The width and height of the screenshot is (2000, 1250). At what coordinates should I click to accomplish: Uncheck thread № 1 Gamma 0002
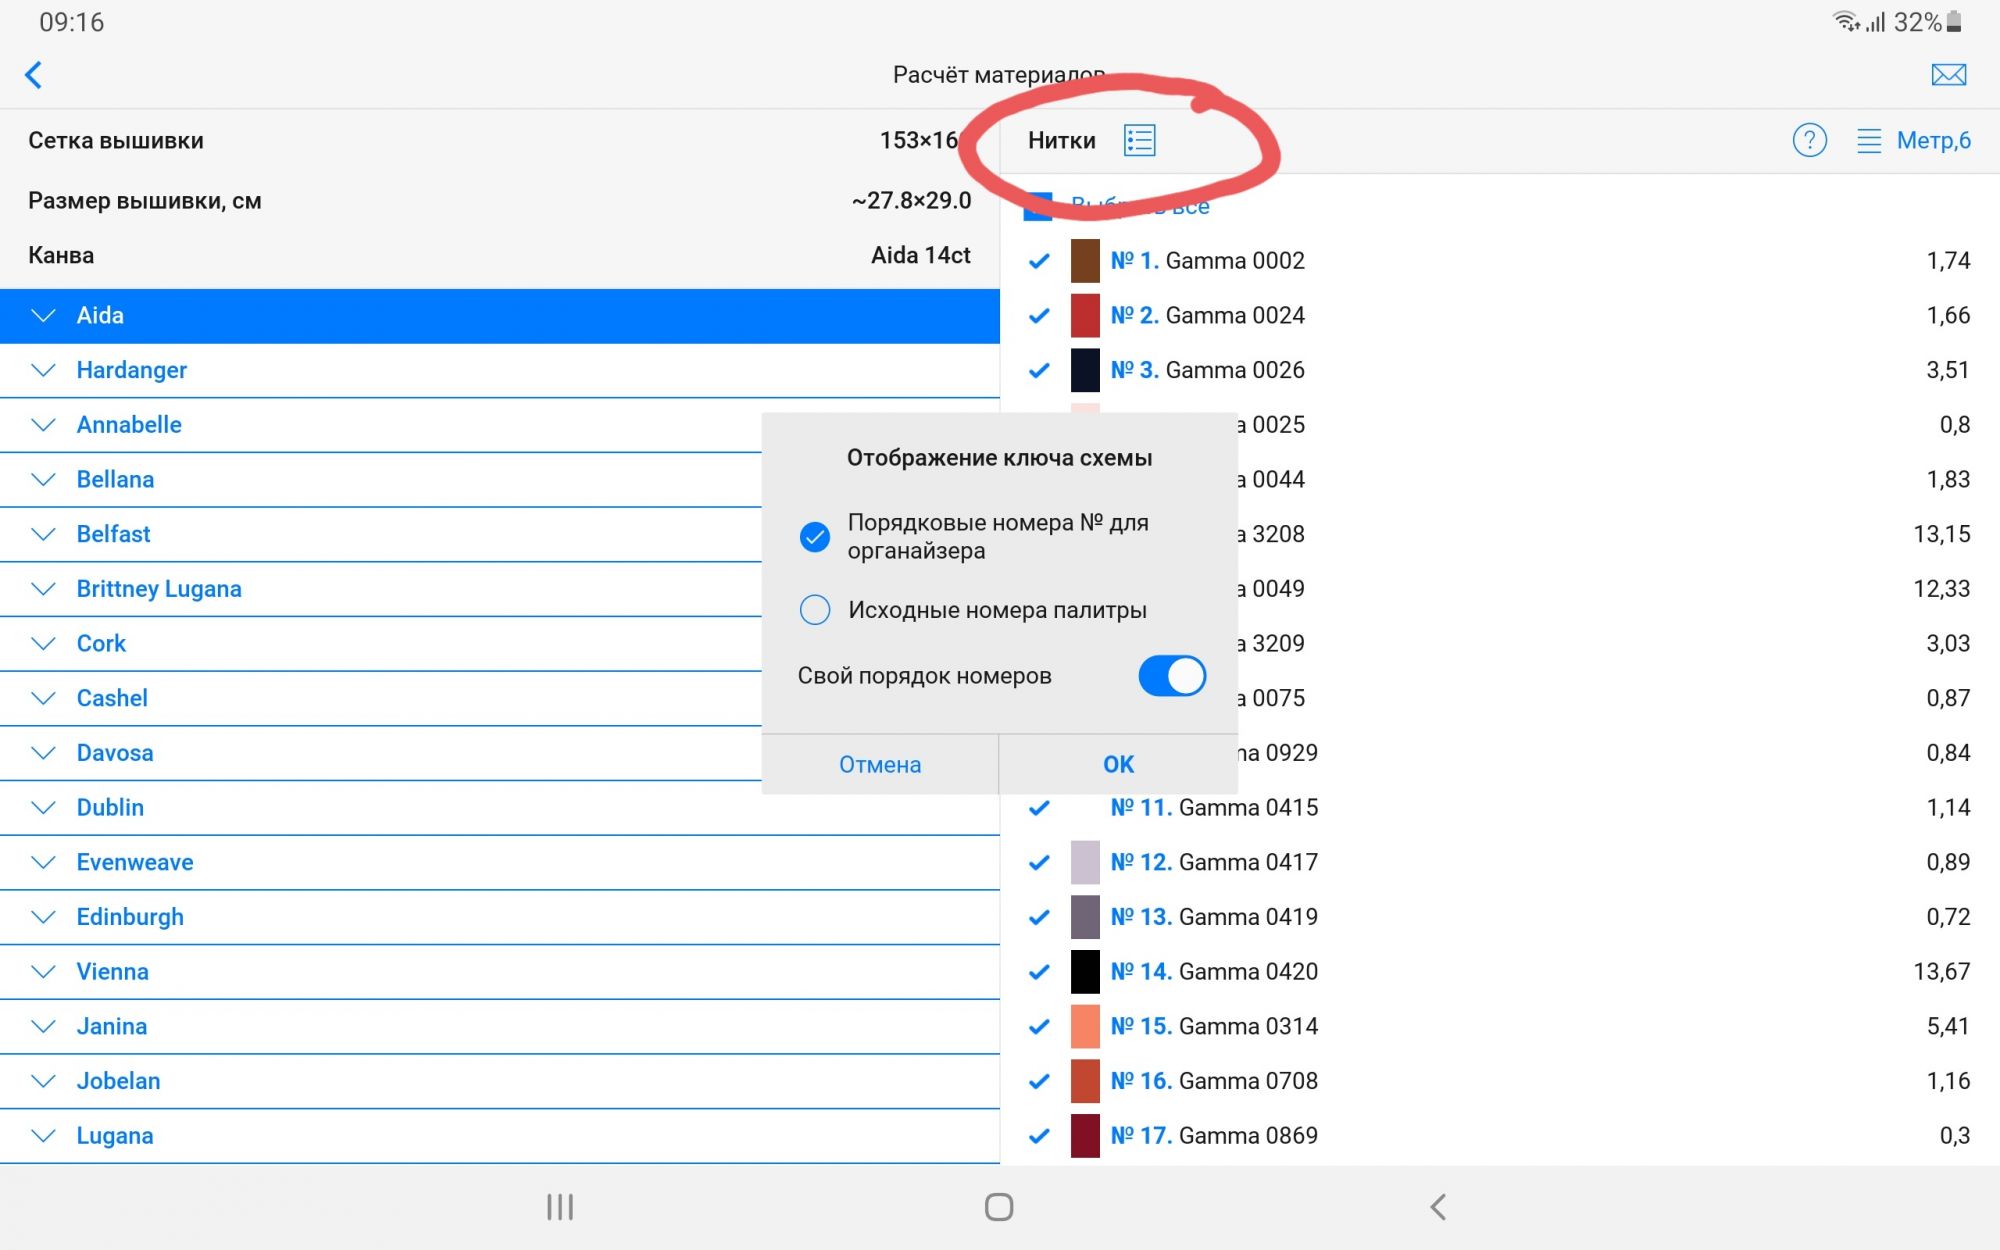coord(1039,261)
